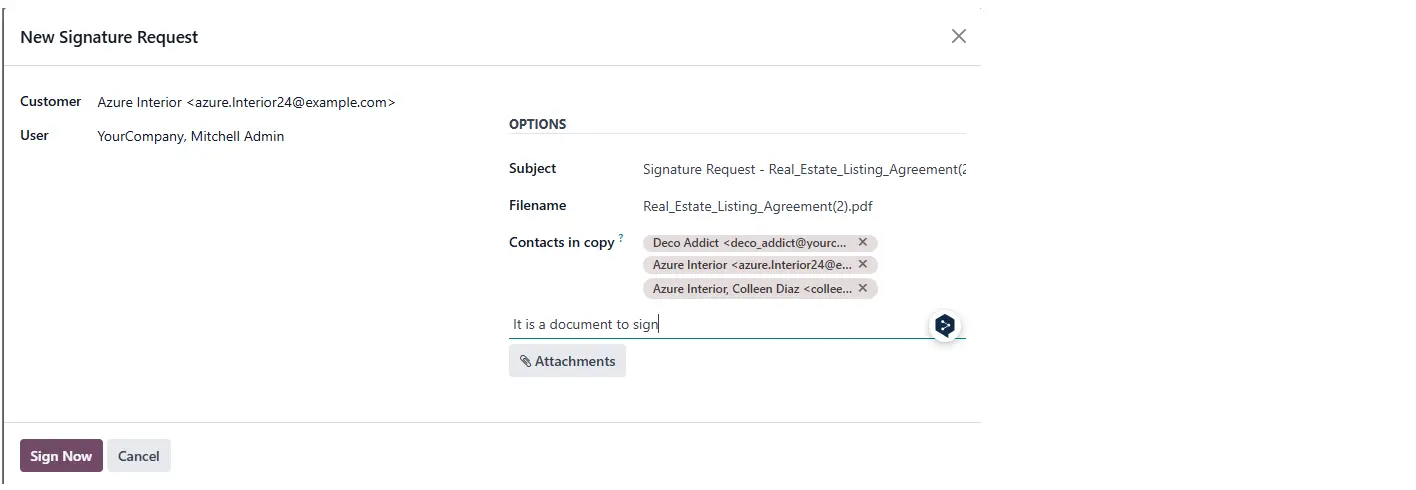Edit the Filename Real_Estate_Listing_Agreement(2).pdf field

click(x=804, y=207)
